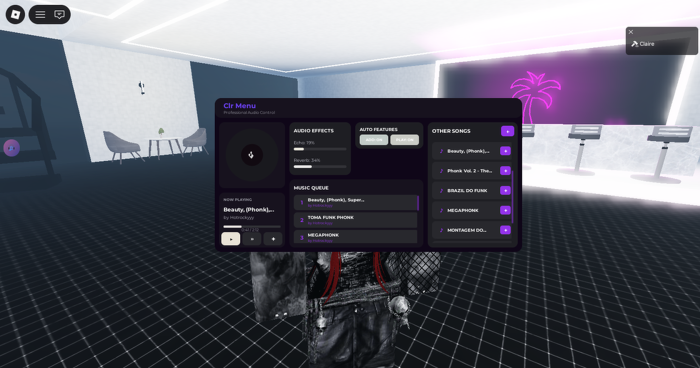This screenshot has height=368, width=700.
Task: Click the Clr Menu title
Action: tap(239, 106)
